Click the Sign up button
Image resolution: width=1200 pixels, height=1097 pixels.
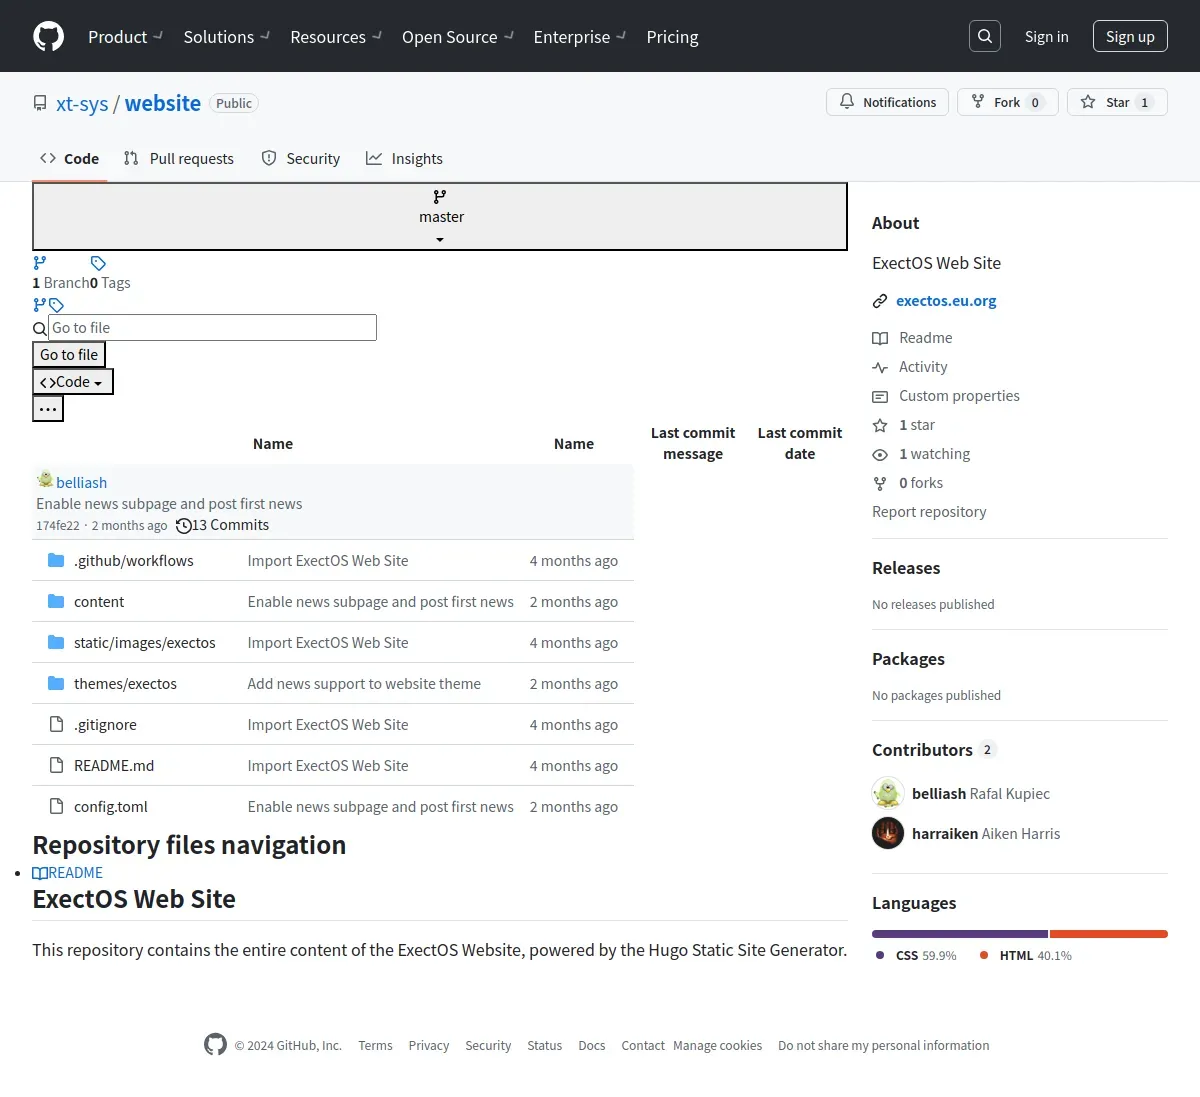tap(1130, 36)
